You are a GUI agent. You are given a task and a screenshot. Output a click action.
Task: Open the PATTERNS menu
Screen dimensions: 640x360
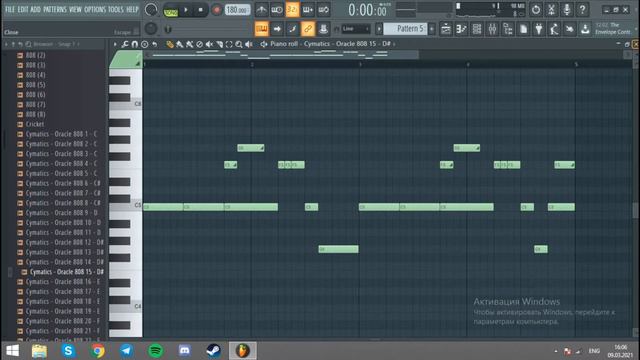tap(55, 9)
